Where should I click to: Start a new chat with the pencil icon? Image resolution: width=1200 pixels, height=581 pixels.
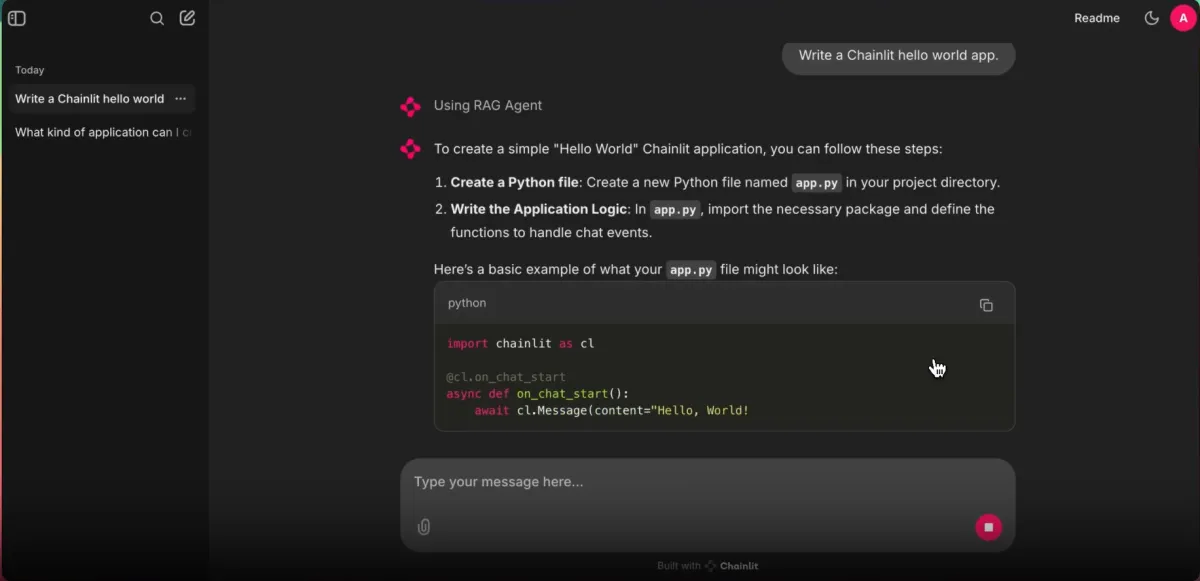point(187,18)
